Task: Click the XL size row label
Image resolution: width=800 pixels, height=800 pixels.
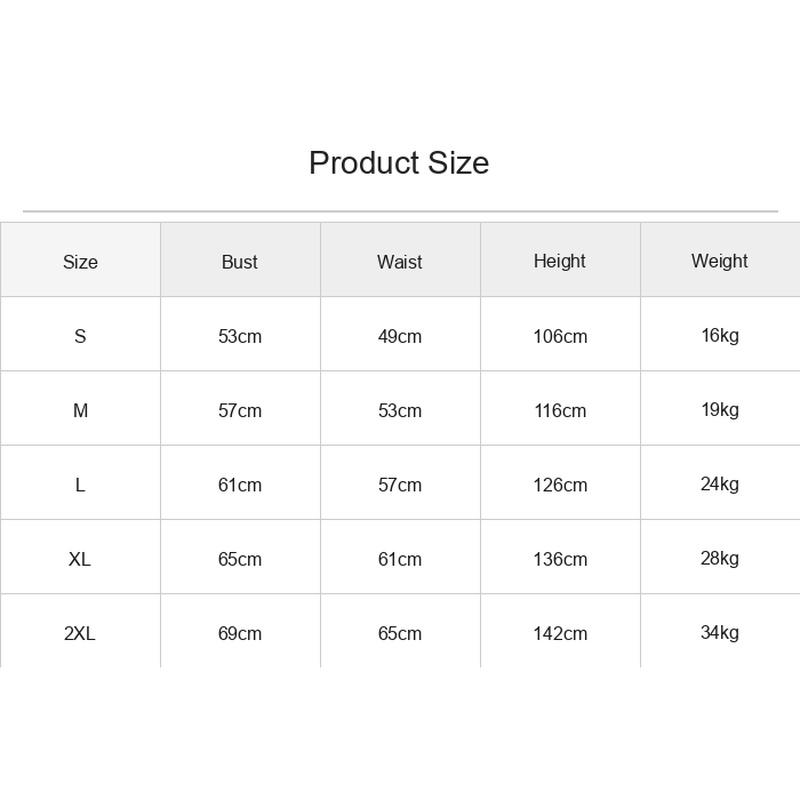Action: [80, 559]
